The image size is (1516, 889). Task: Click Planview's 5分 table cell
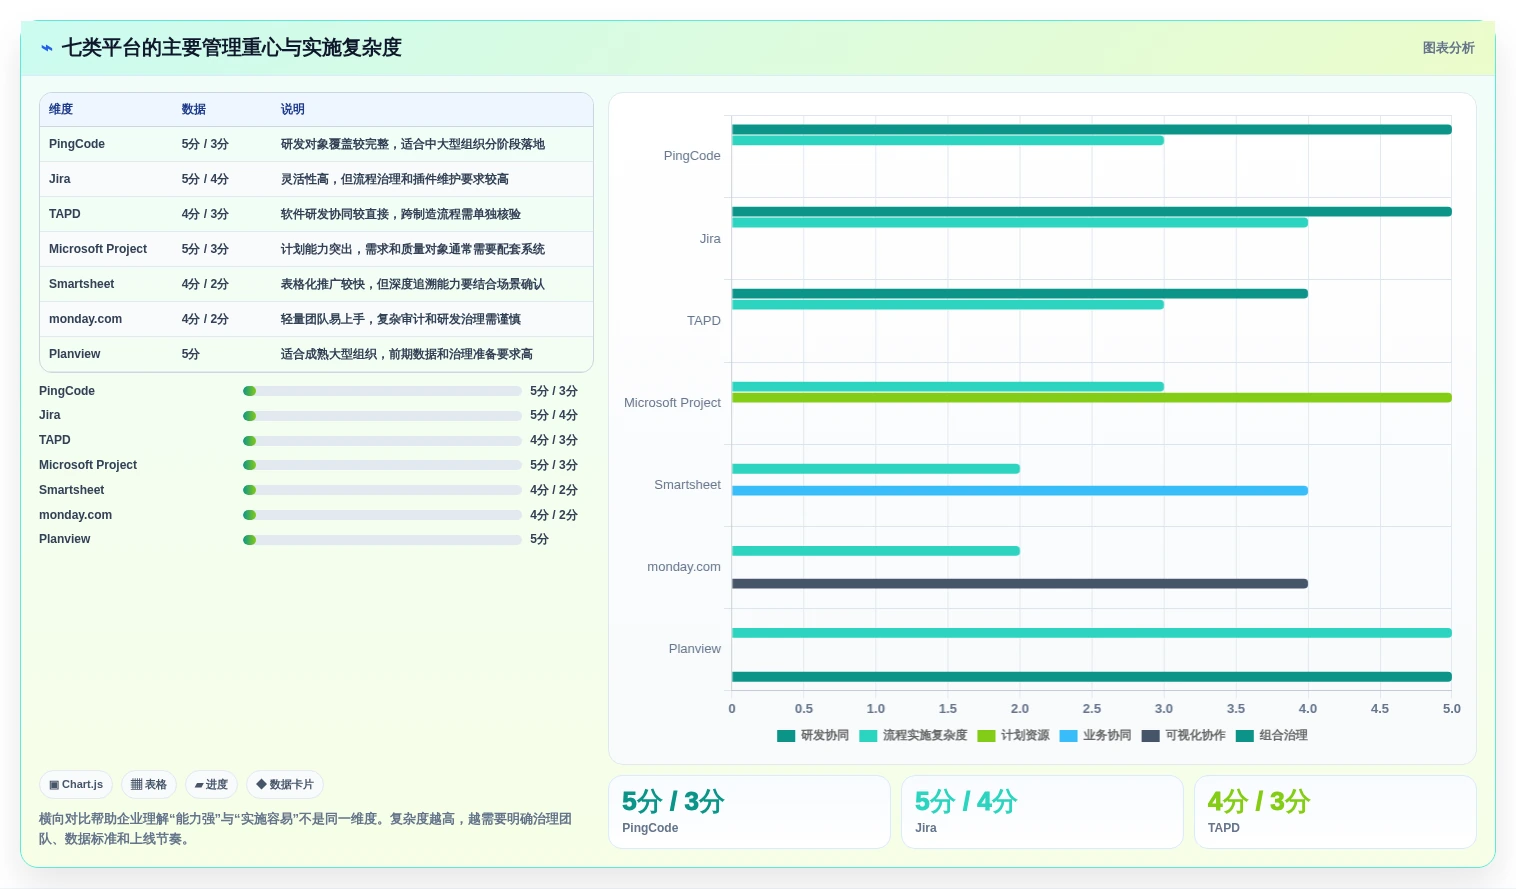click(x=191, y=354)
